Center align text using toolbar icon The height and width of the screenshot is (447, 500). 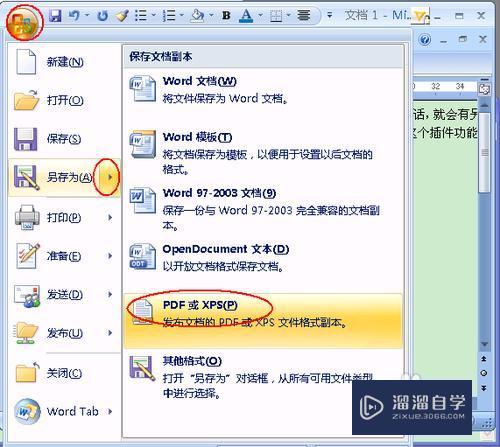[304, 15]
